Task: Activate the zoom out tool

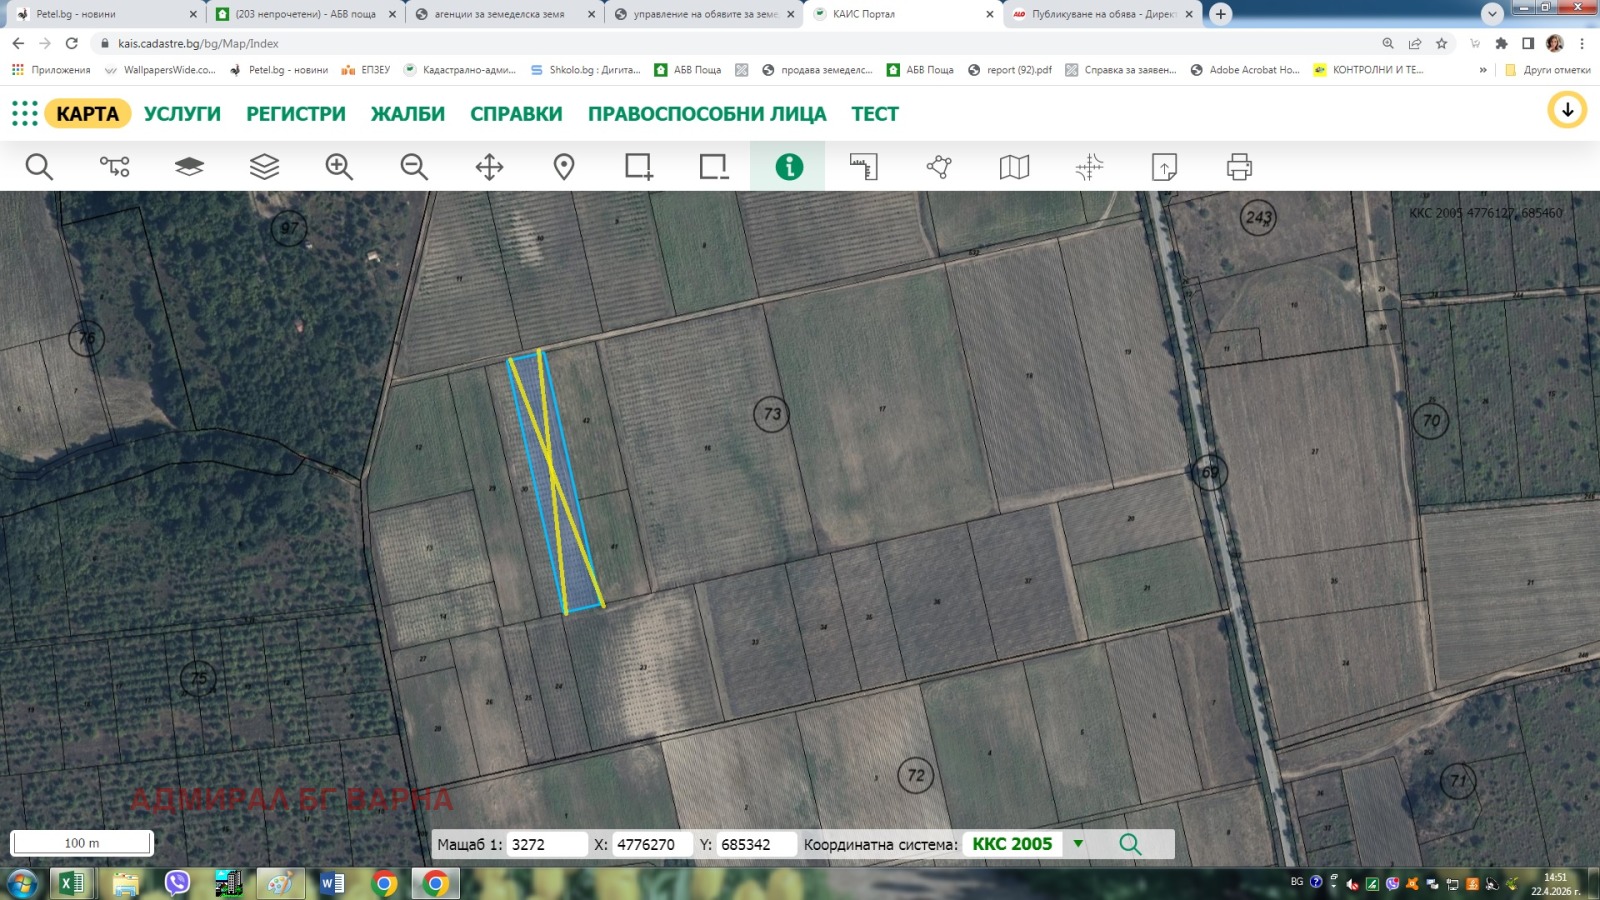Action: (414, 166)
